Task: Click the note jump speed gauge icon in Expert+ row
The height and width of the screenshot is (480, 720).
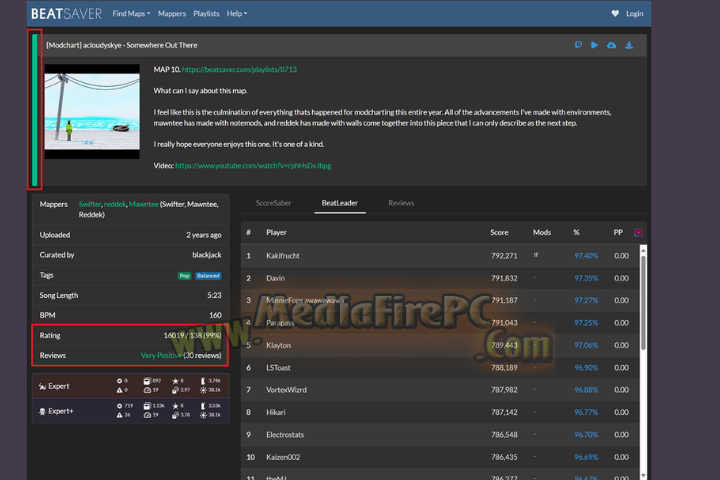Action: point(147,415)
